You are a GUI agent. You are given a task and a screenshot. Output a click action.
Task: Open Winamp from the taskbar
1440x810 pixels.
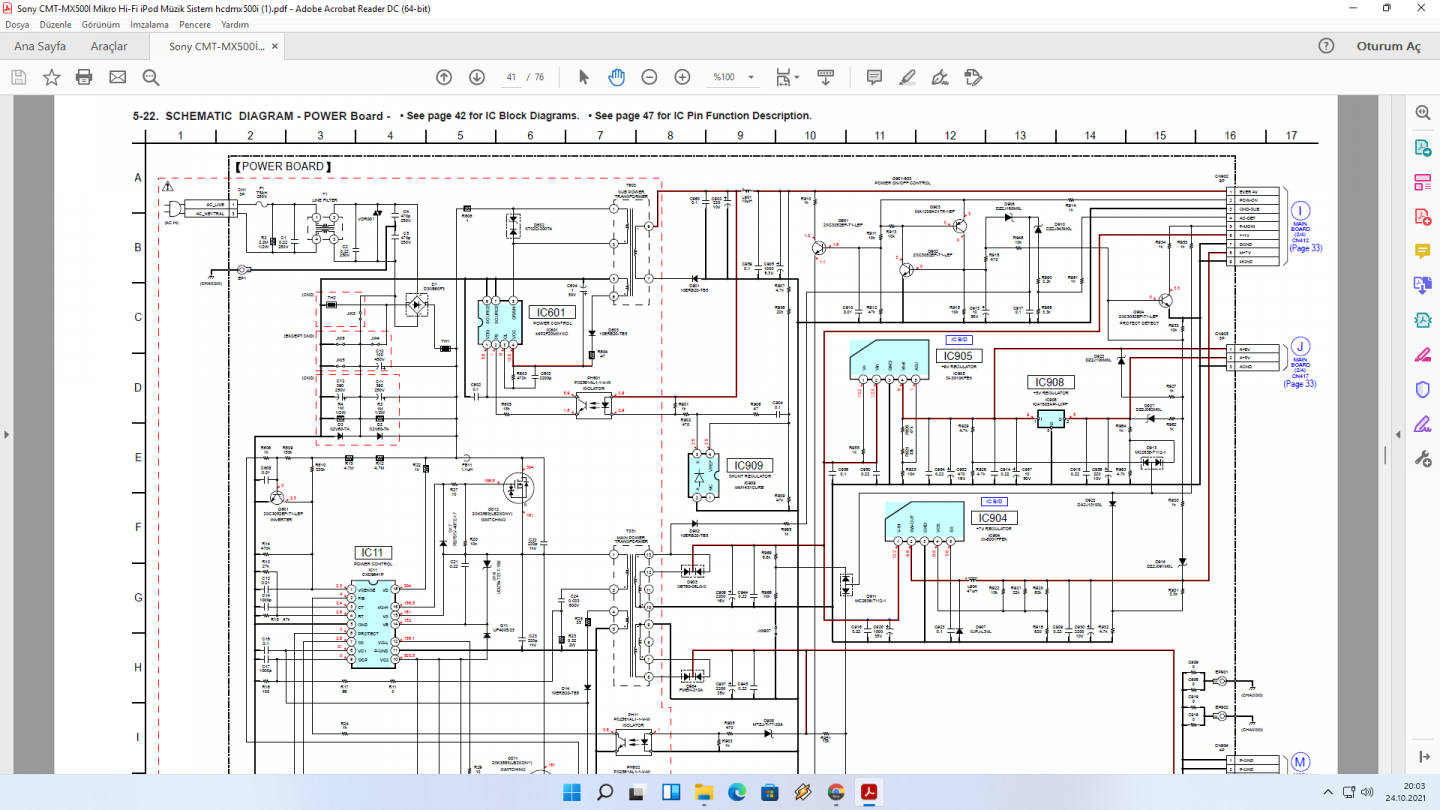pyautogui.click(x=802, y=793)
